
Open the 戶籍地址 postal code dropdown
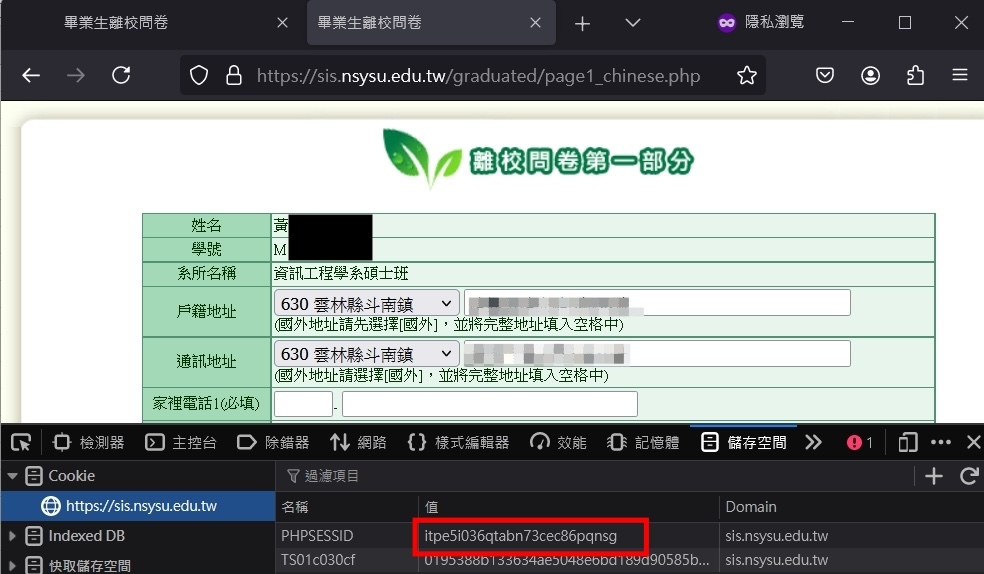(x=366, y=304)
